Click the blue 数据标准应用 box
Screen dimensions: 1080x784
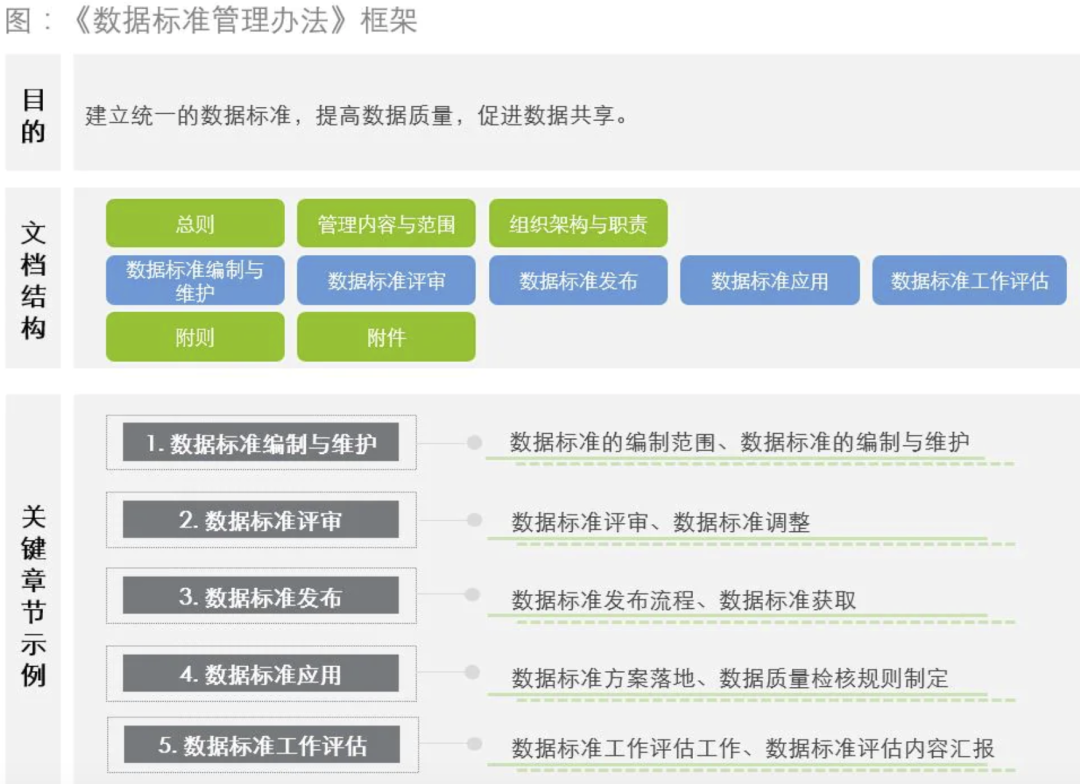(769, 280)
